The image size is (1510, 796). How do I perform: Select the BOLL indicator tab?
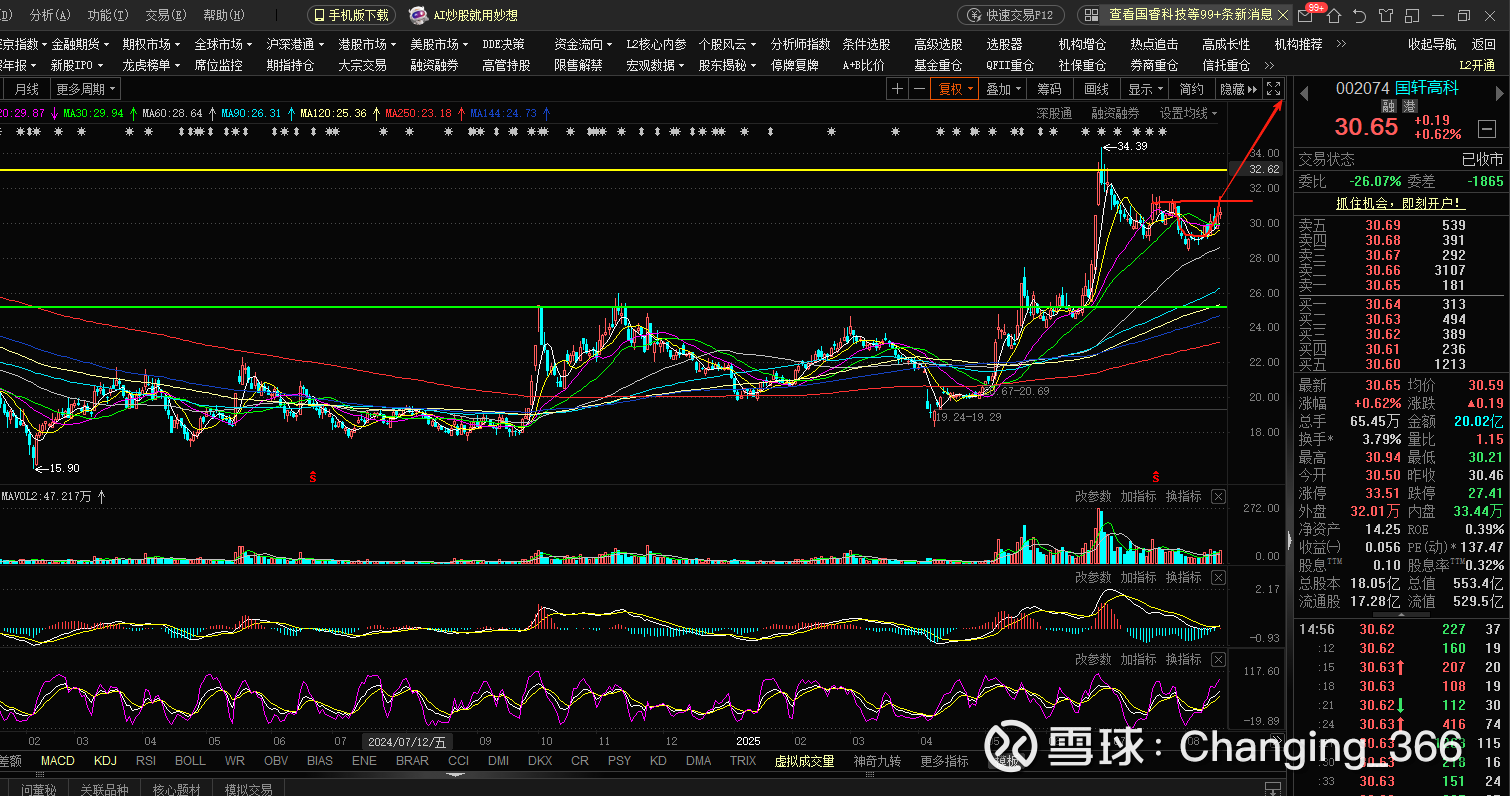(x=190, y=761)
